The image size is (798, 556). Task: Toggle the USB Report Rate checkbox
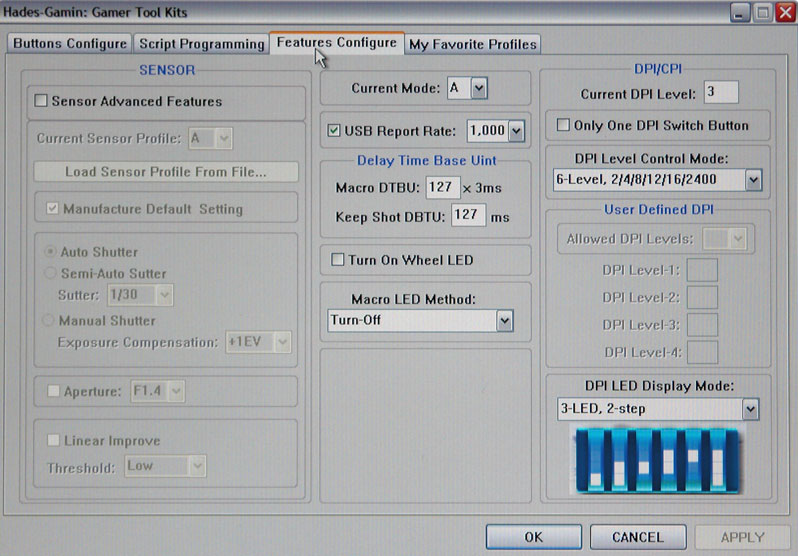(334, 130)
